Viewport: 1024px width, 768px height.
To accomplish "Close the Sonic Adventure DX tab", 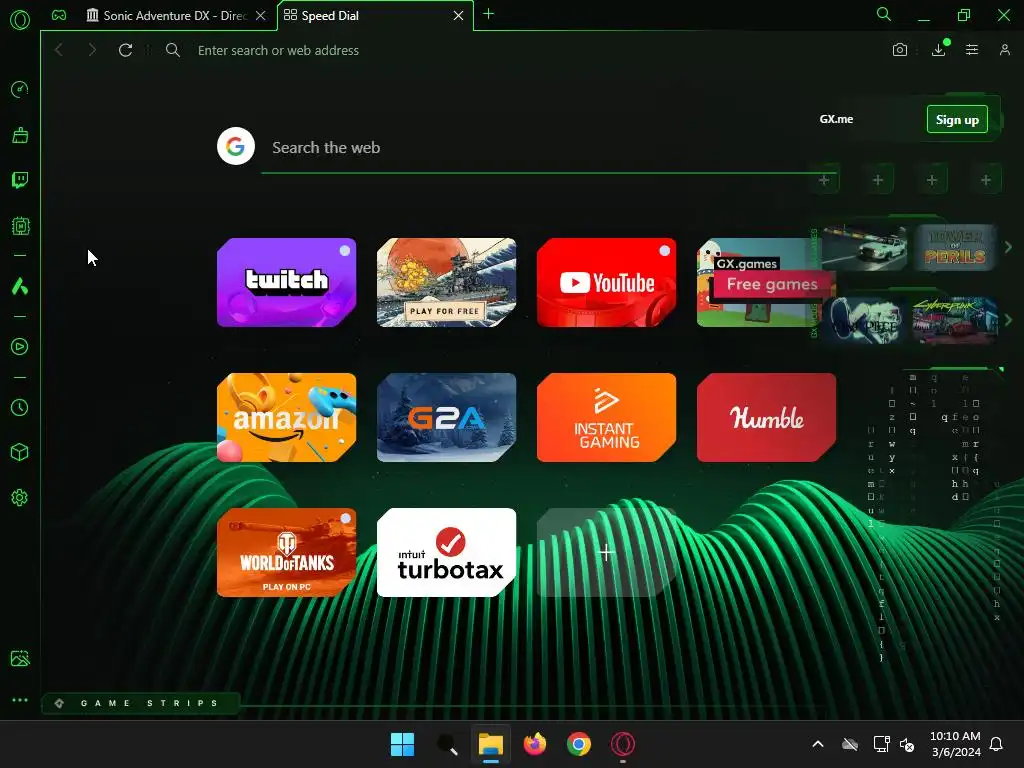I will pos(261,15).
